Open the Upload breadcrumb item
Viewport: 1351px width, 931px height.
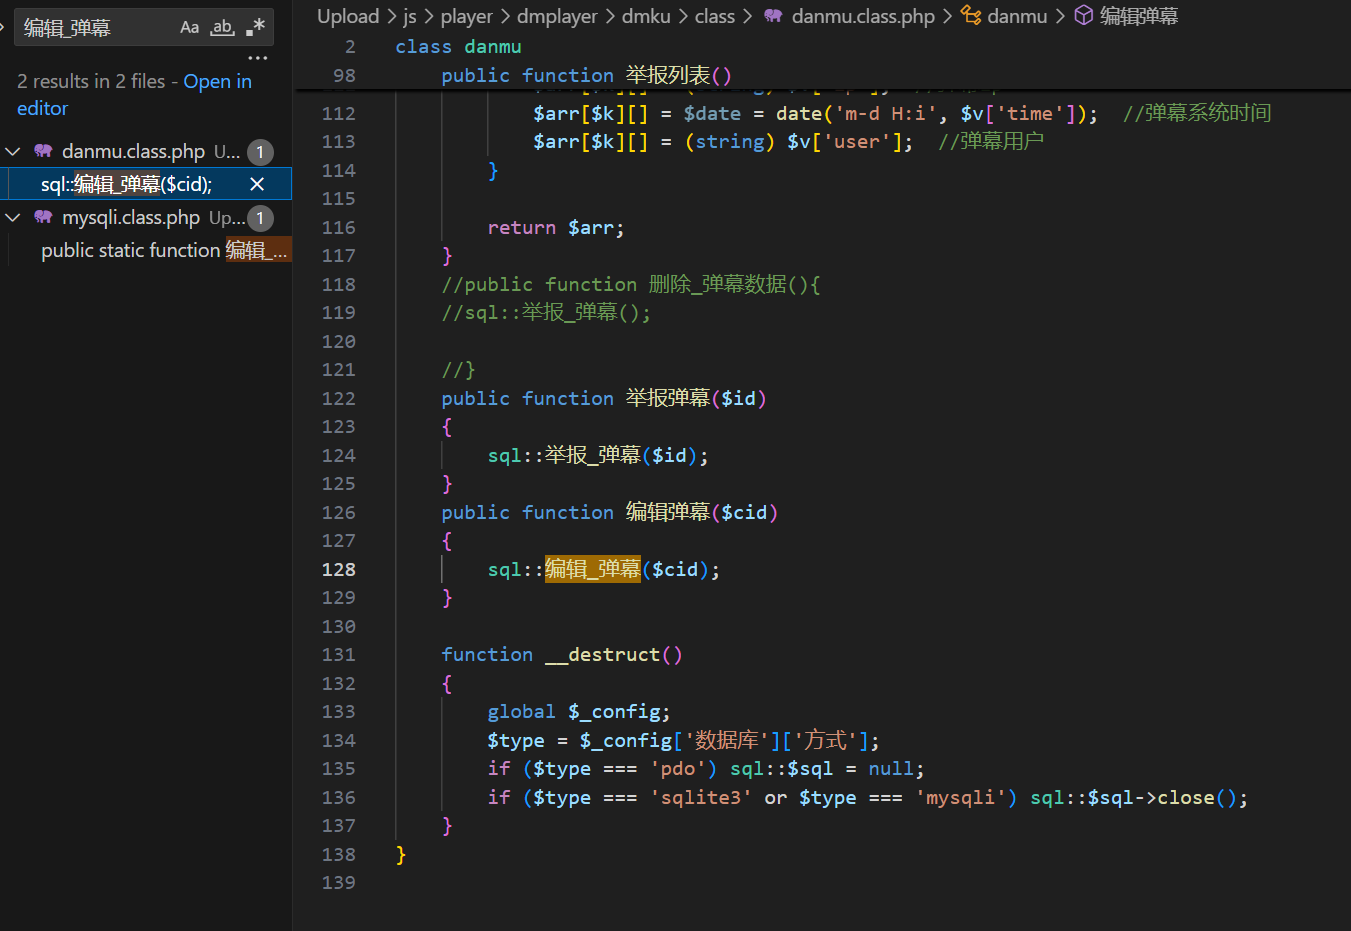[x=347, y=16]
